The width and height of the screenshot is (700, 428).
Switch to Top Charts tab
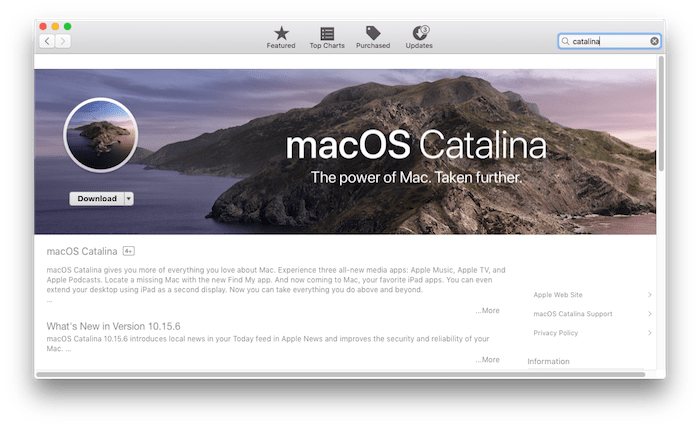[x=327, y=37]
